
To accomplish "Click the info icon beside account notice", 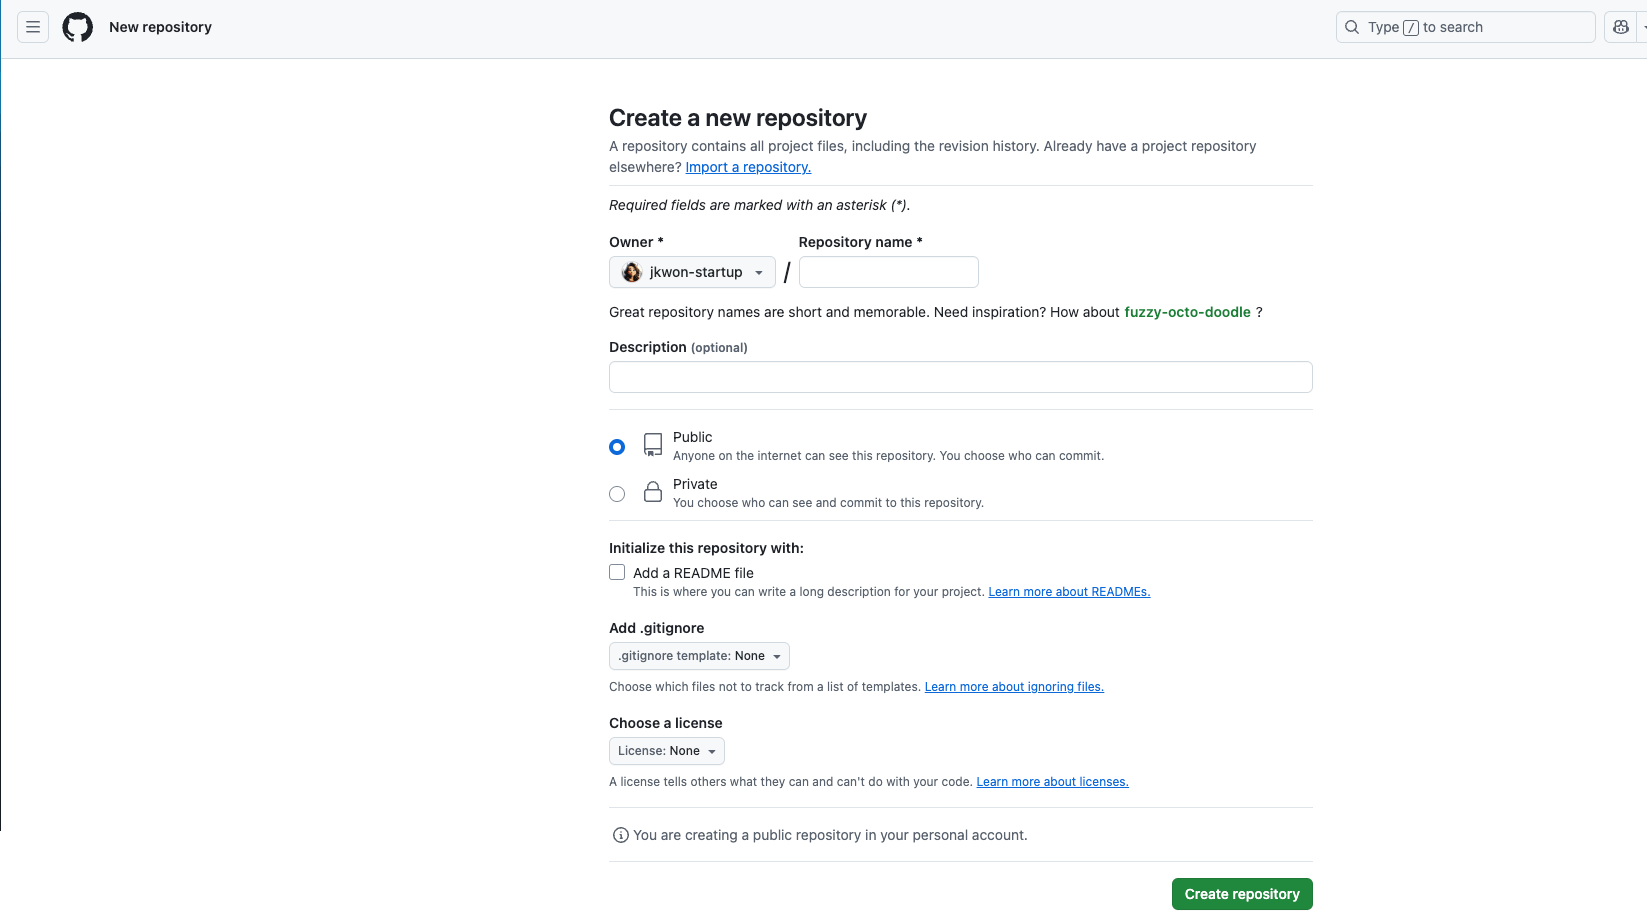I will (620, 835).
